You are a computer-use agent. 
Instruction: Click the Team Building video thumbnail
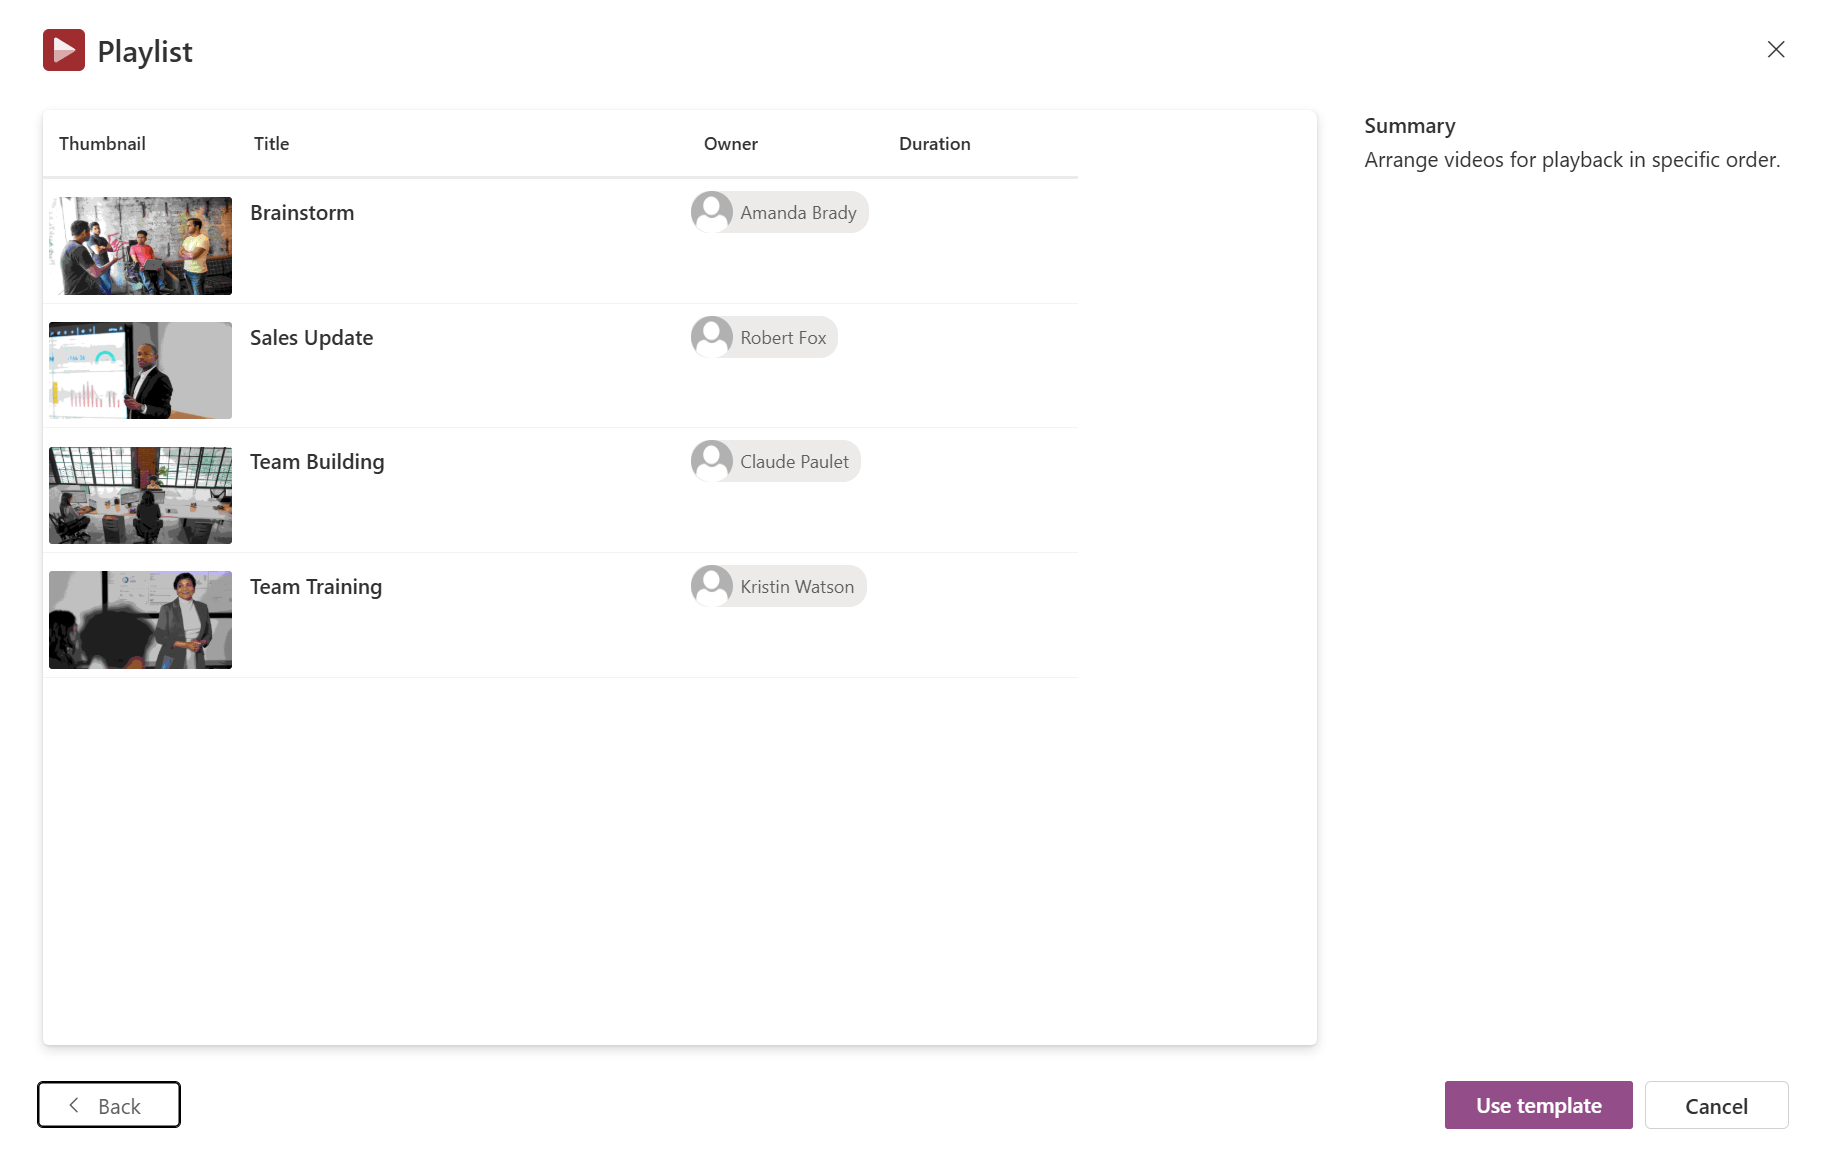(139, 495)
